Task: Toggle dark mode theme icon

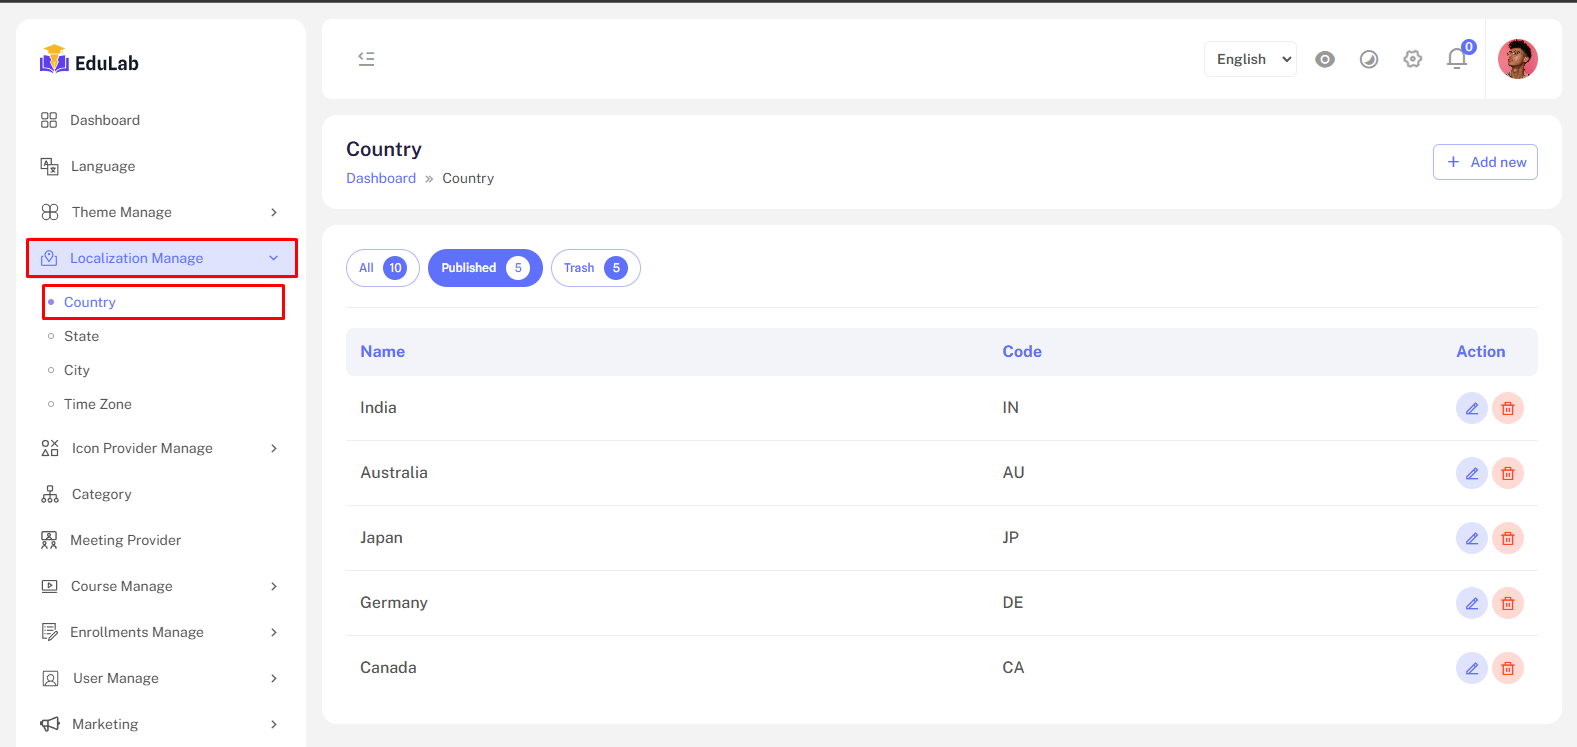Action: coord(1368,59)
